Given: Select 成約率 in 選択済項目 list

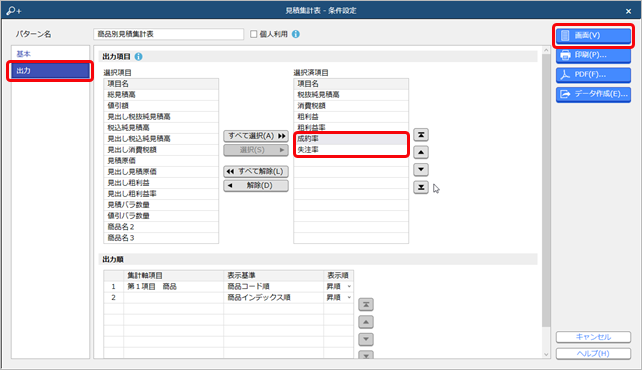Looking at the screenshot, I should coord(351,139).
